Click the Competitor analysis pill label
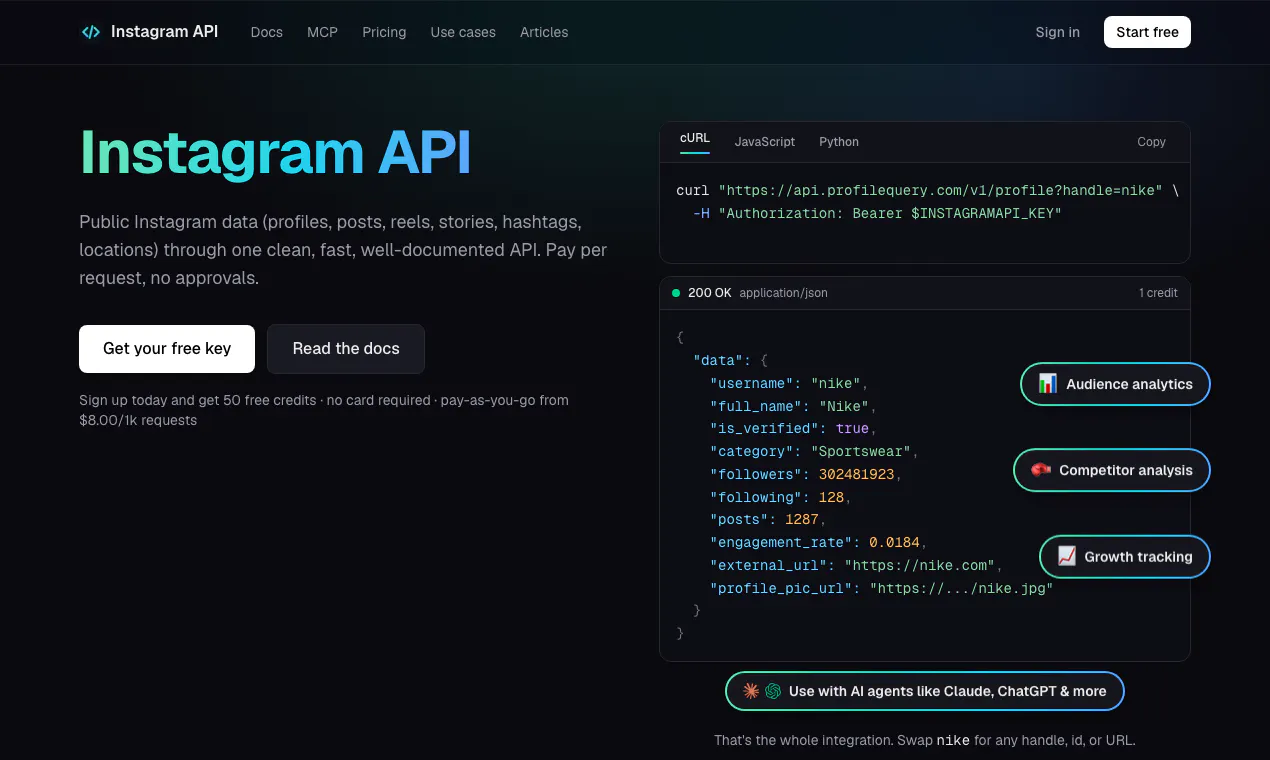Image resolution: width=1270 pixels, height=760 pixels. (x=1126, y=470)
